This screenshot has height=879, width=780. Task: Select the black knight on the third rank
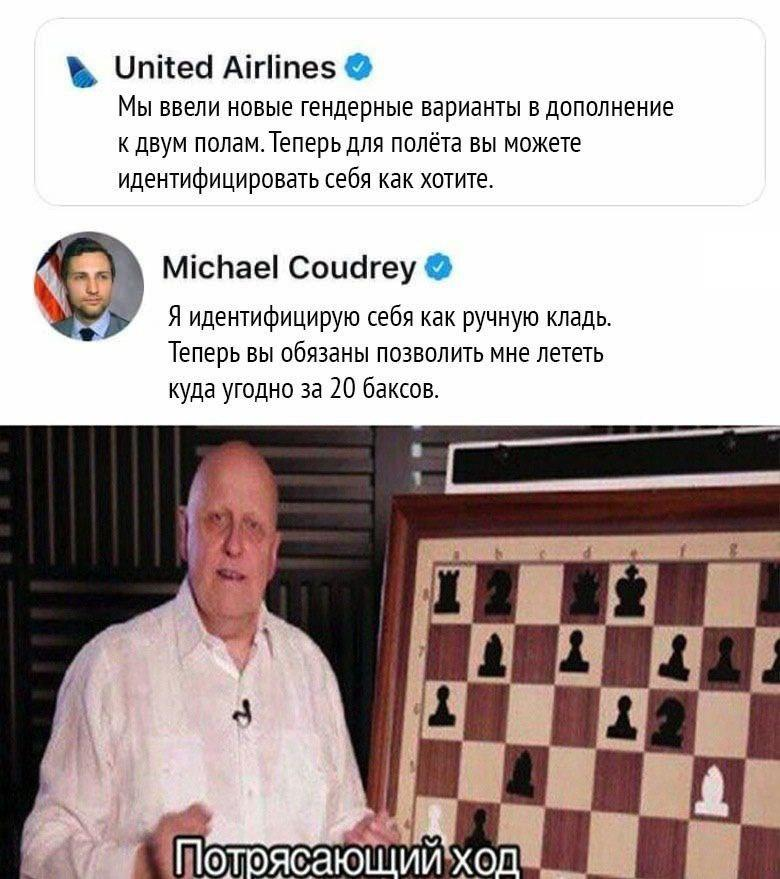coord(669,722)
